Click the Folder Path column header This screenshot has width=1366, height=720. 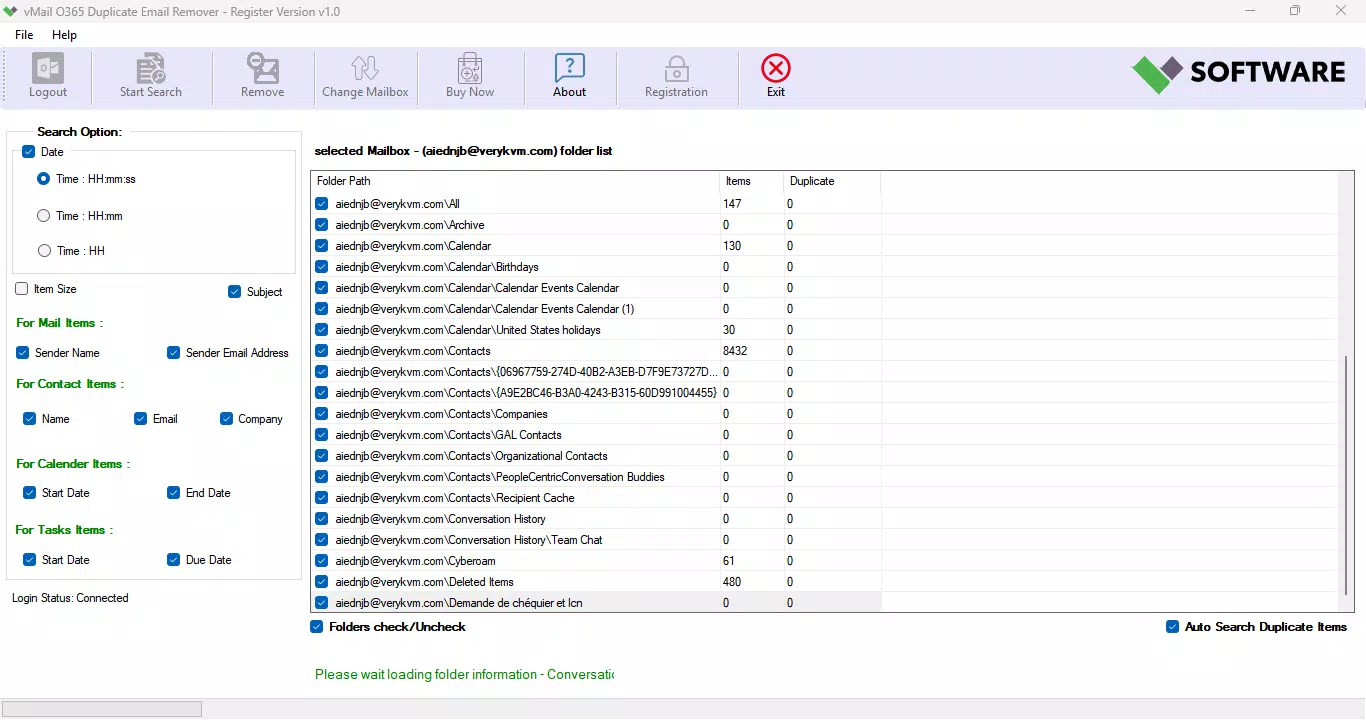click(515, 181)
